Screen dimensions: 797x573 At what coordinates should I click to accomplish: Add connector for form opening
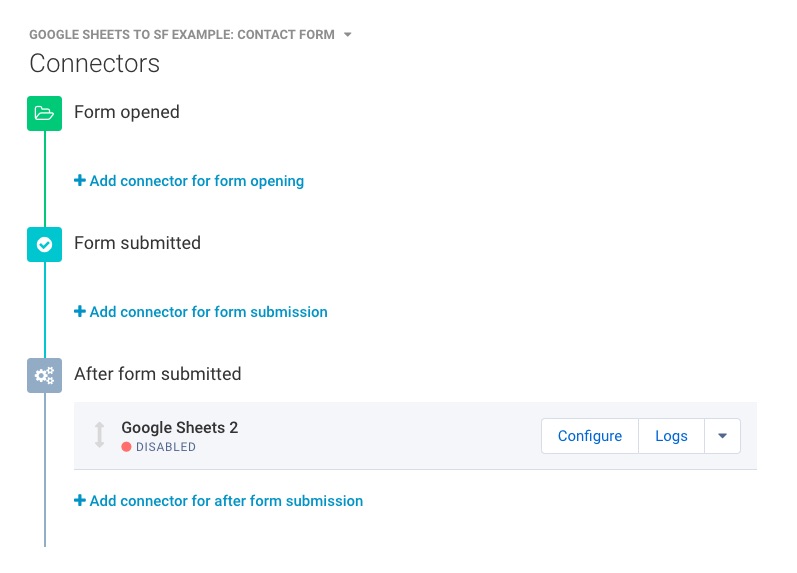pos(189,181)
